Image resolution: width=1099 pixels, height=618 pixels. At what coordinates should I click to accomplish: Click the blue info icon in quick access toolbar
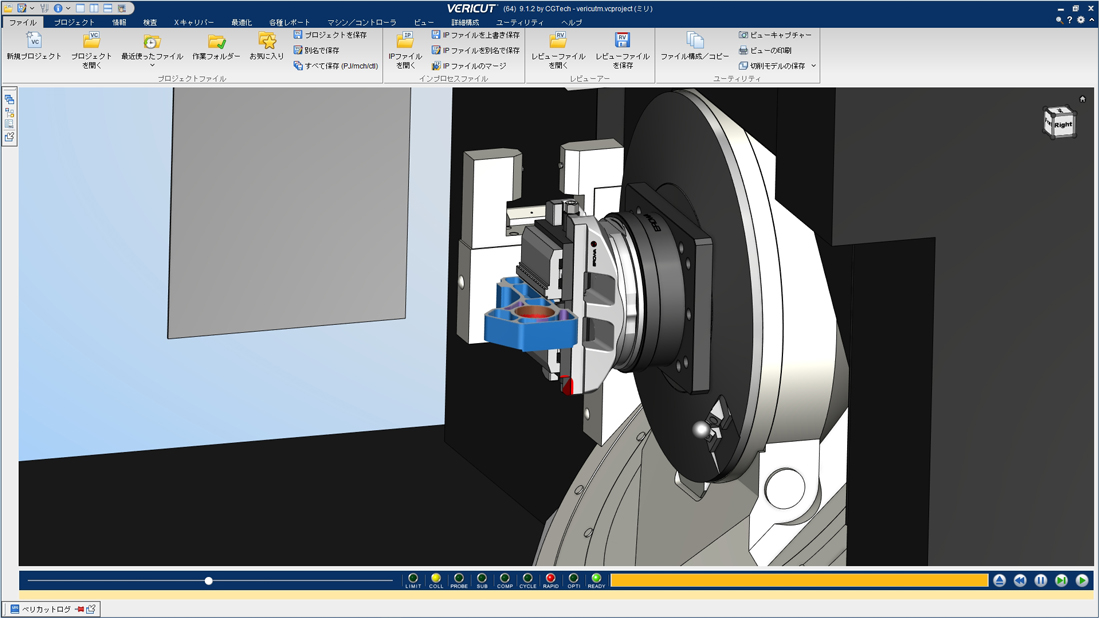point(58,8)
